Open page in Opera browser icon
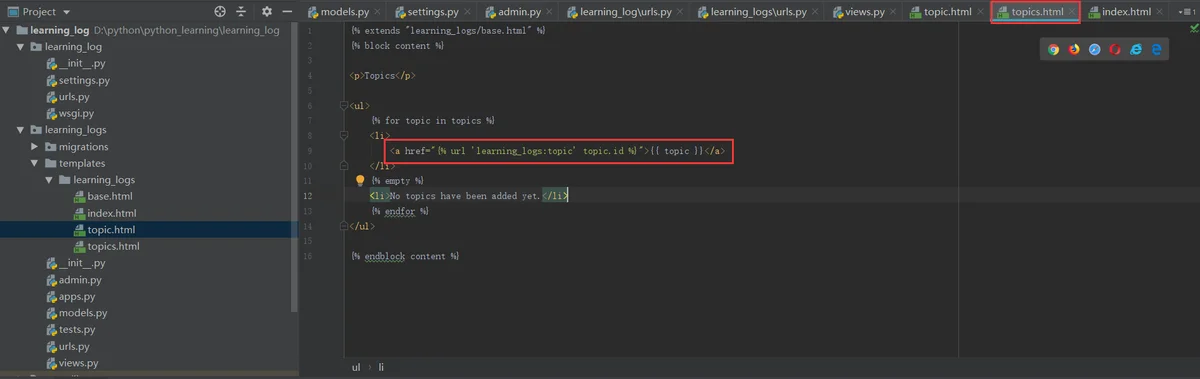 coord(1115,49)
